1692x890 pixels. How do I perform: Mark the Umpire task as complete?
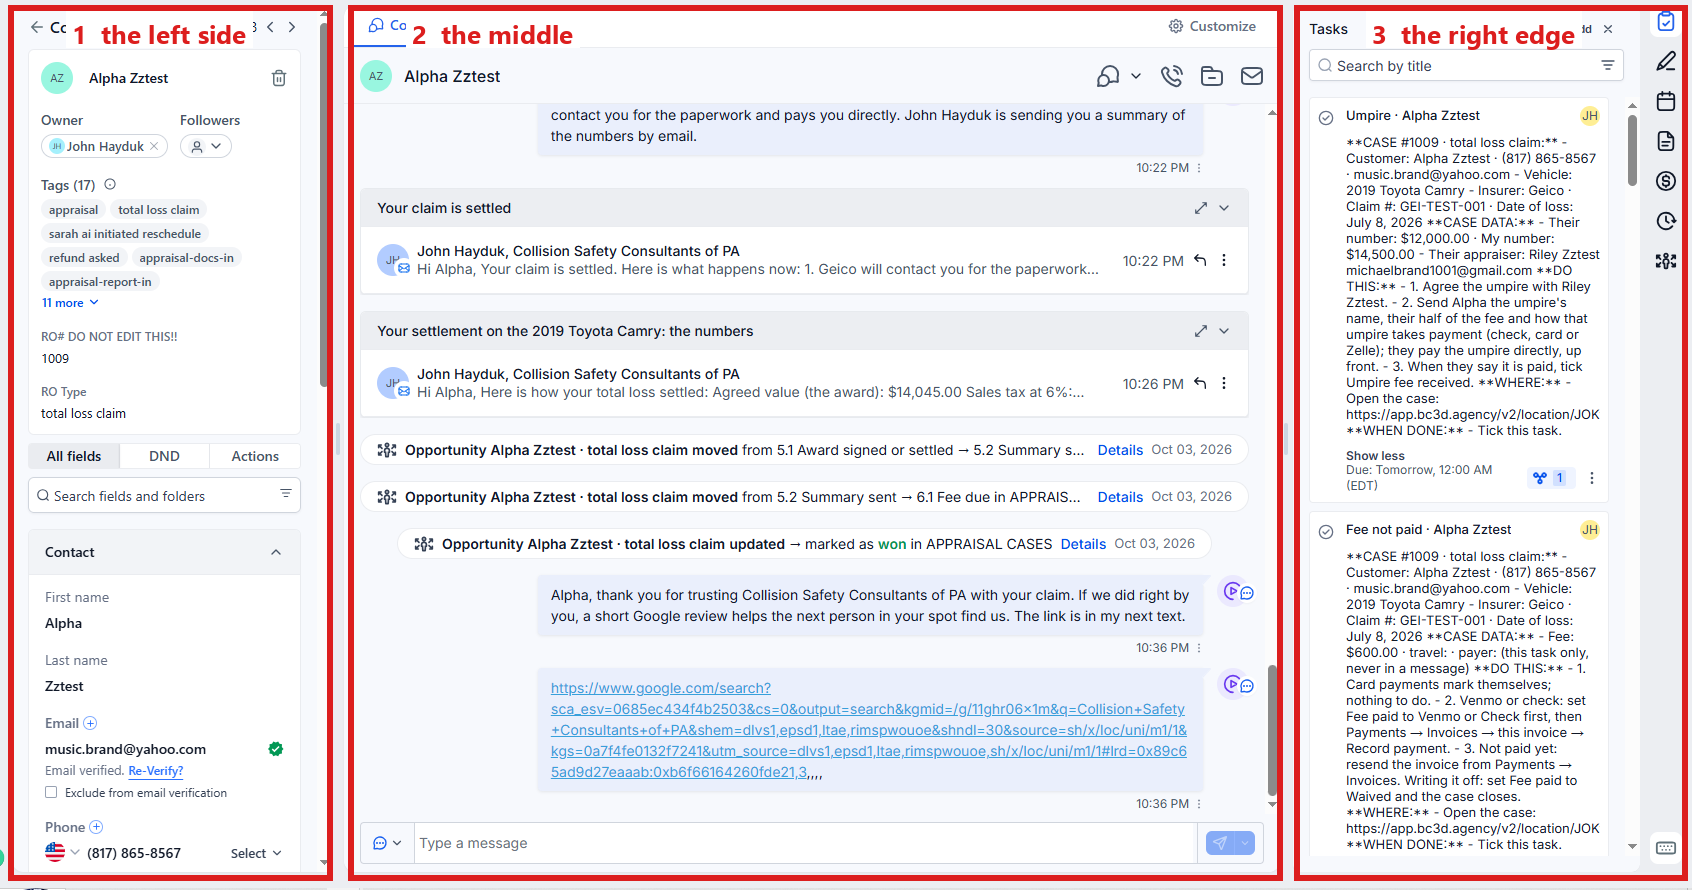1326,117
